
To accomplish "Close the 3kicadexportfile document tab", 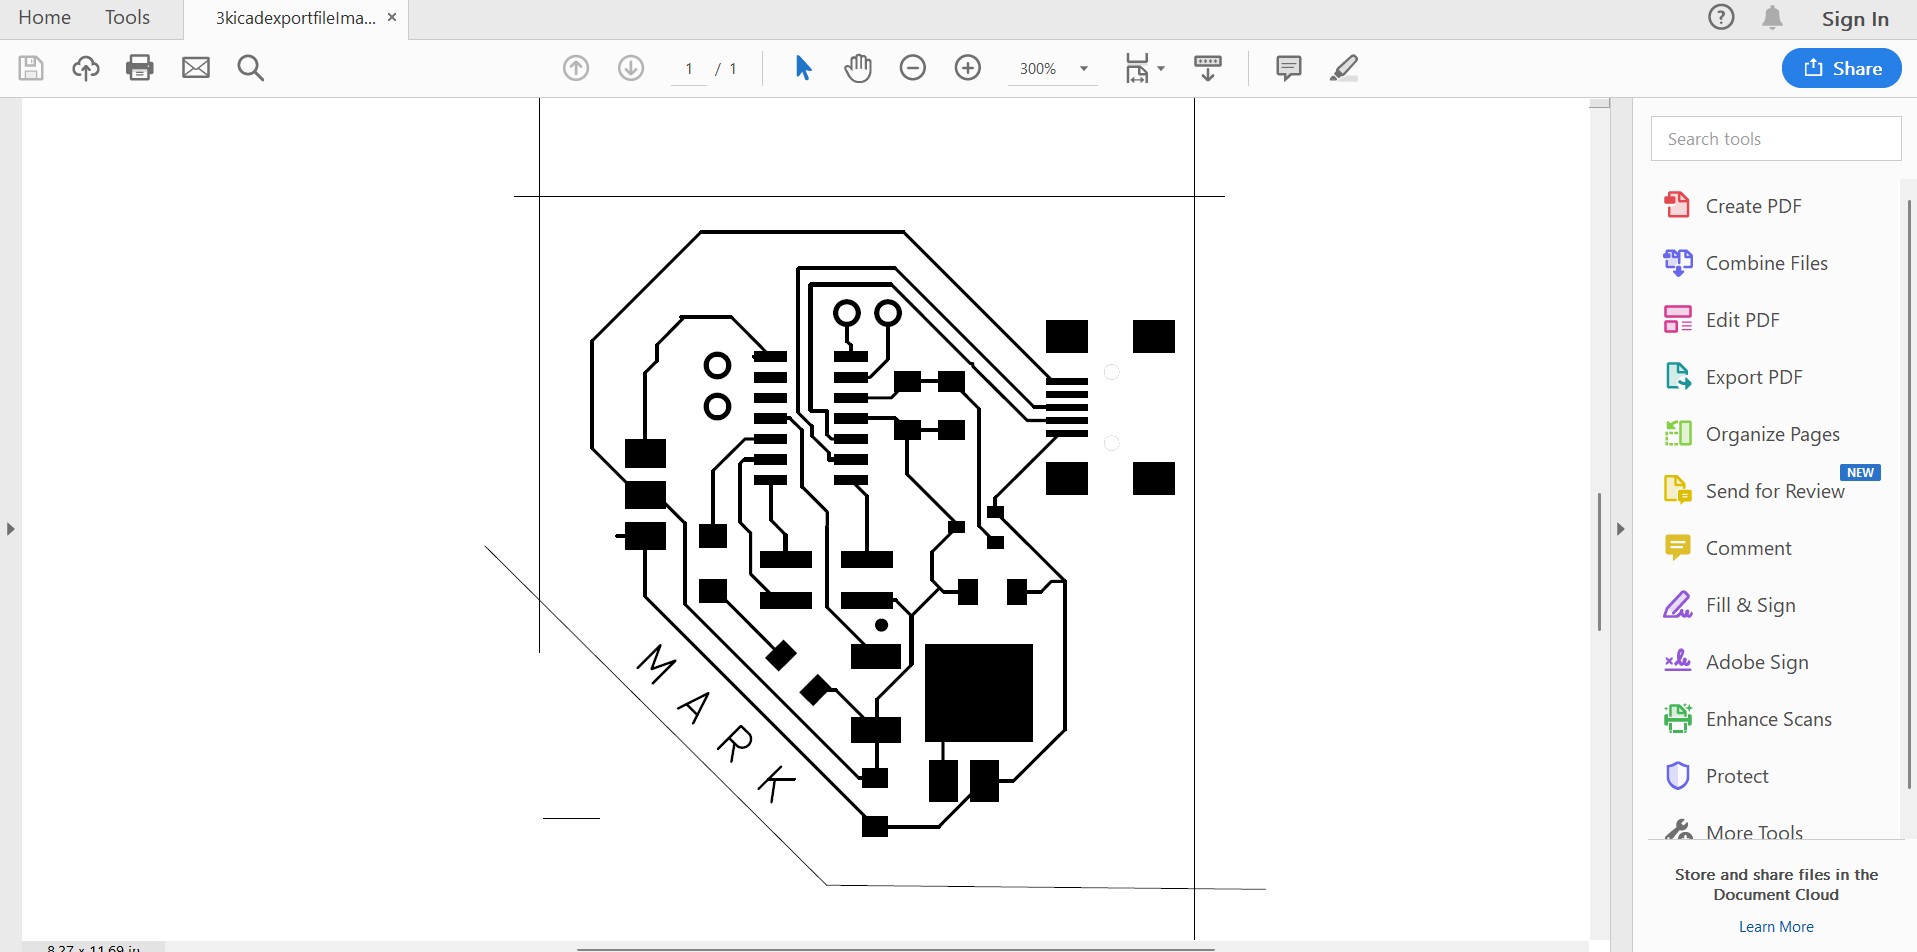I will point(392,17).
